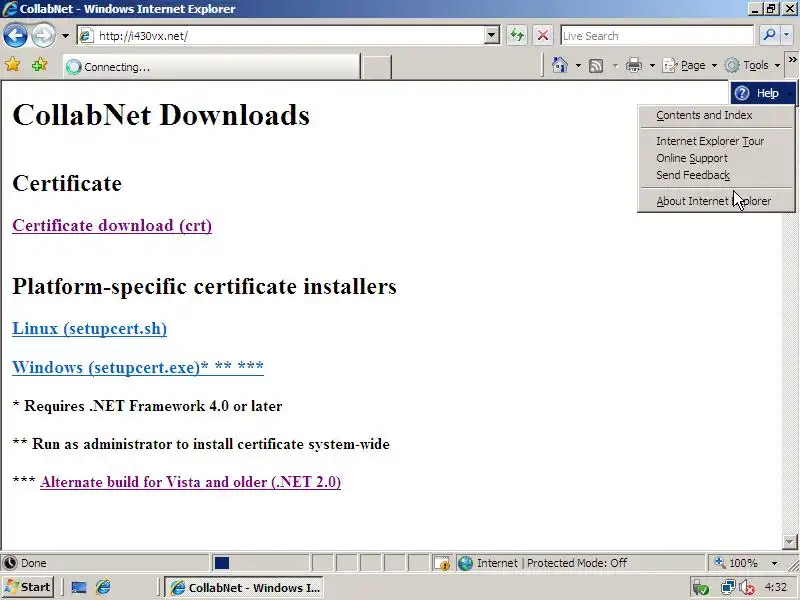Viewport: 800px width, 600px height.
Task: Open Certificate download (crt) link
Action: point(112,226)
